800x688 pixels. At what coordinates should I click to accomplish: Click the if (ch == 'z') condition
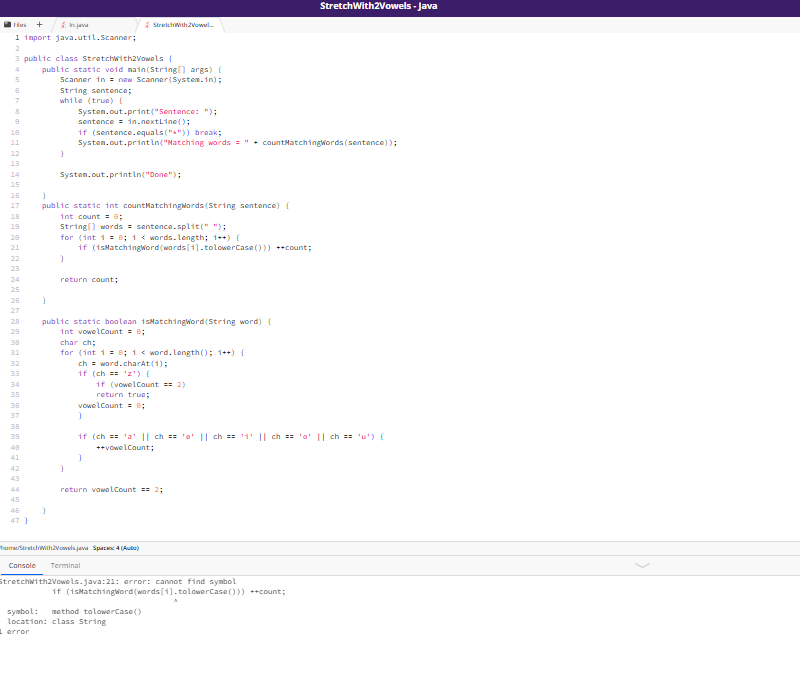[x=114, y=374]
